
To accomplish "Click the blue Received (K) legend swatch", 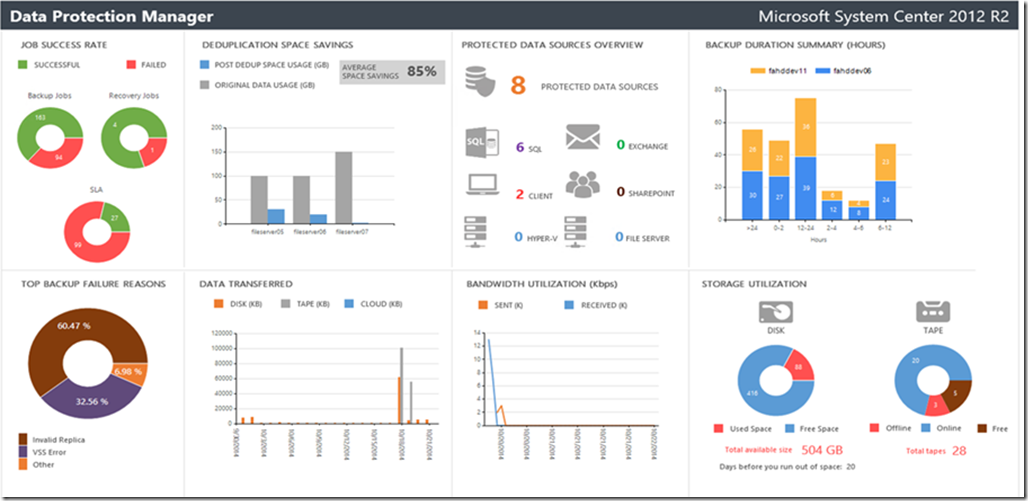I will [568, 305].
